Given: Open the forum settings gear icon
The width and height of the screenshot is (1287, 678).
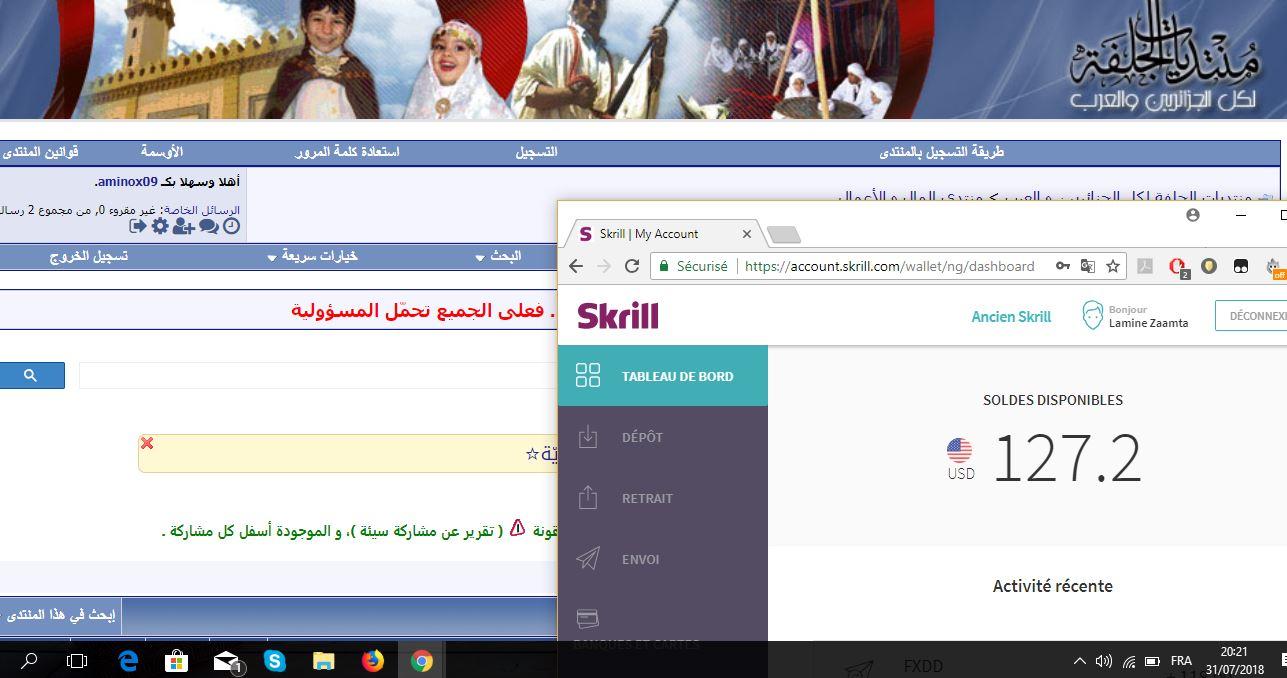Looking at the screenshot, I should click(160, 227).
